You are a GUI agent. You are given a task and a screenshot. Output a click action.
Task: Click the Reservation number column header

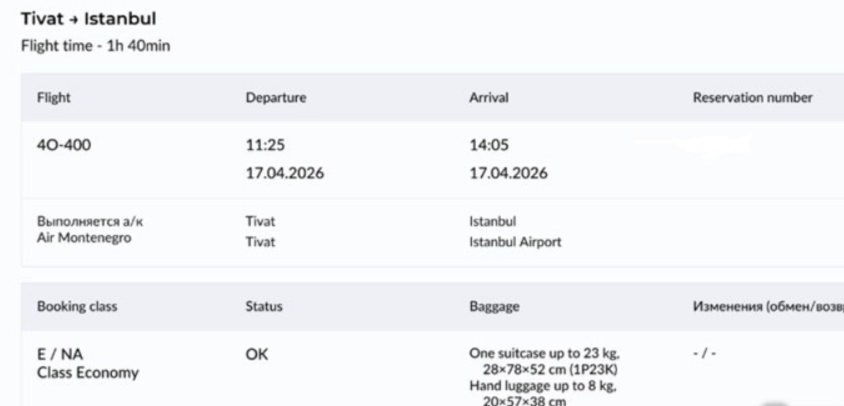(x=752, y=97)
